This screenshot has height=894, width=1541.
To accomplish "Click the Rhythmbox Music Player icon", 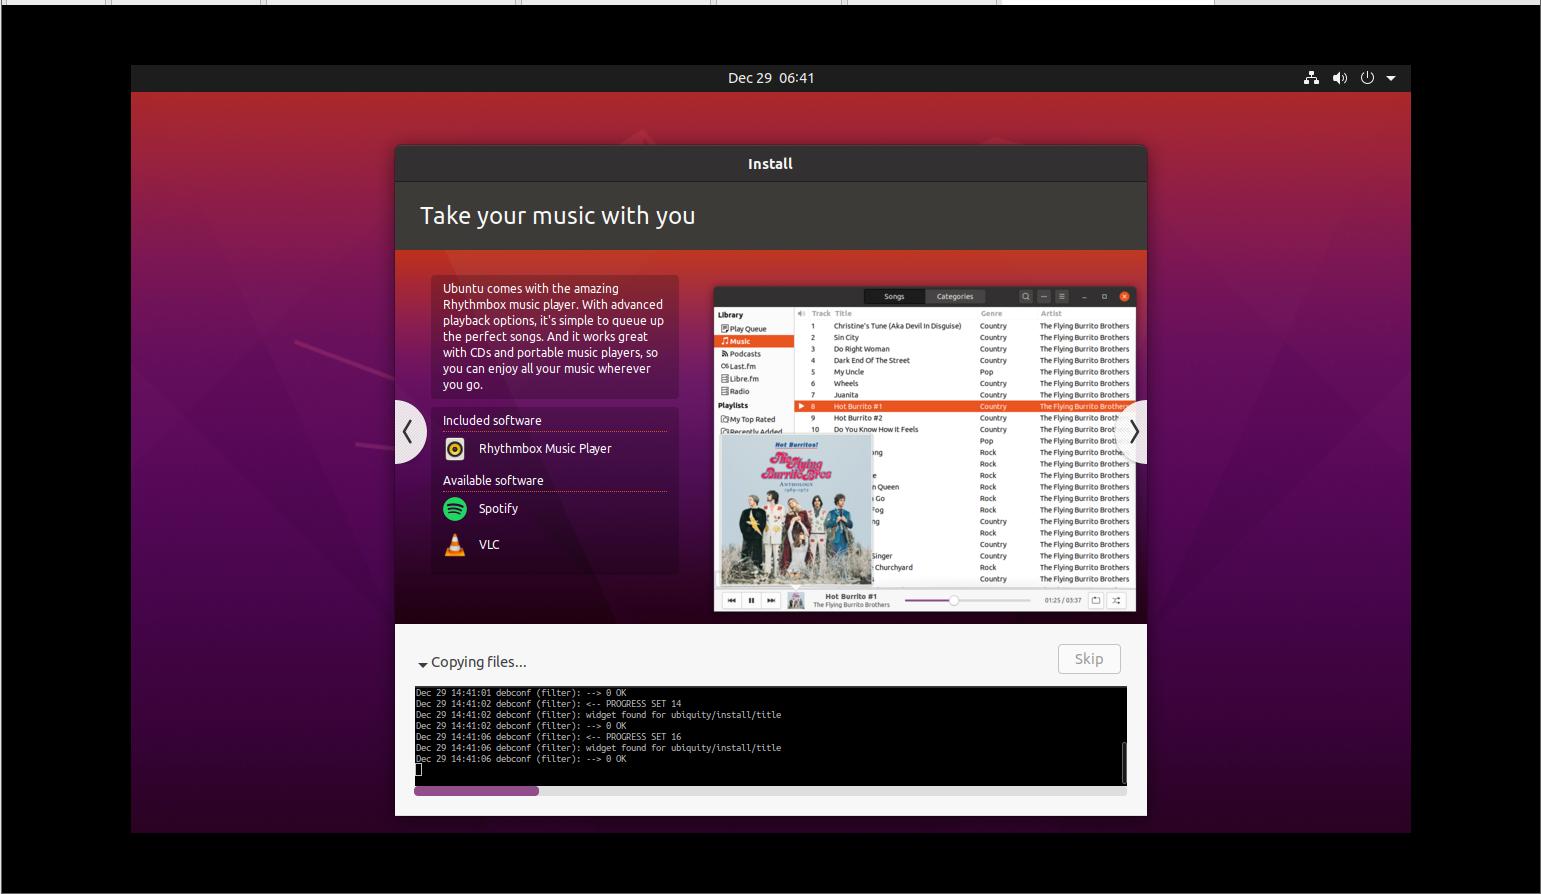I will click(455, 449).
